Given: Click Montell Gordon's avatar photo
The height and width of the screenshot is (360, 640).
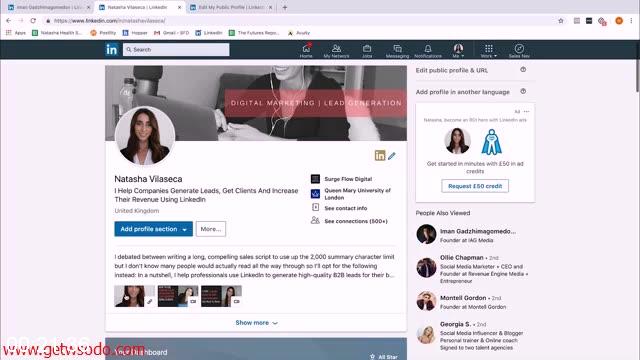Looking at the screenshot, I should coord(427,301).
